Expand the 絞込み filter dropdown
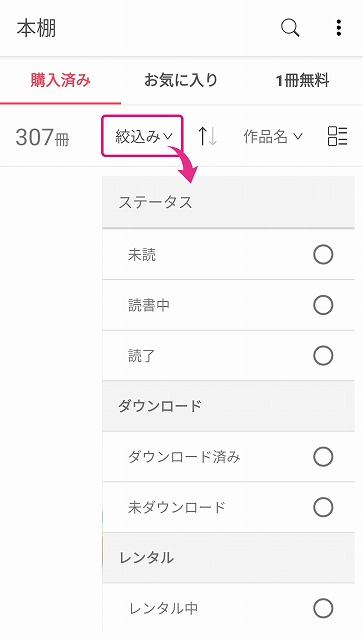Screen dimensions: 363x640 (142, 136)
